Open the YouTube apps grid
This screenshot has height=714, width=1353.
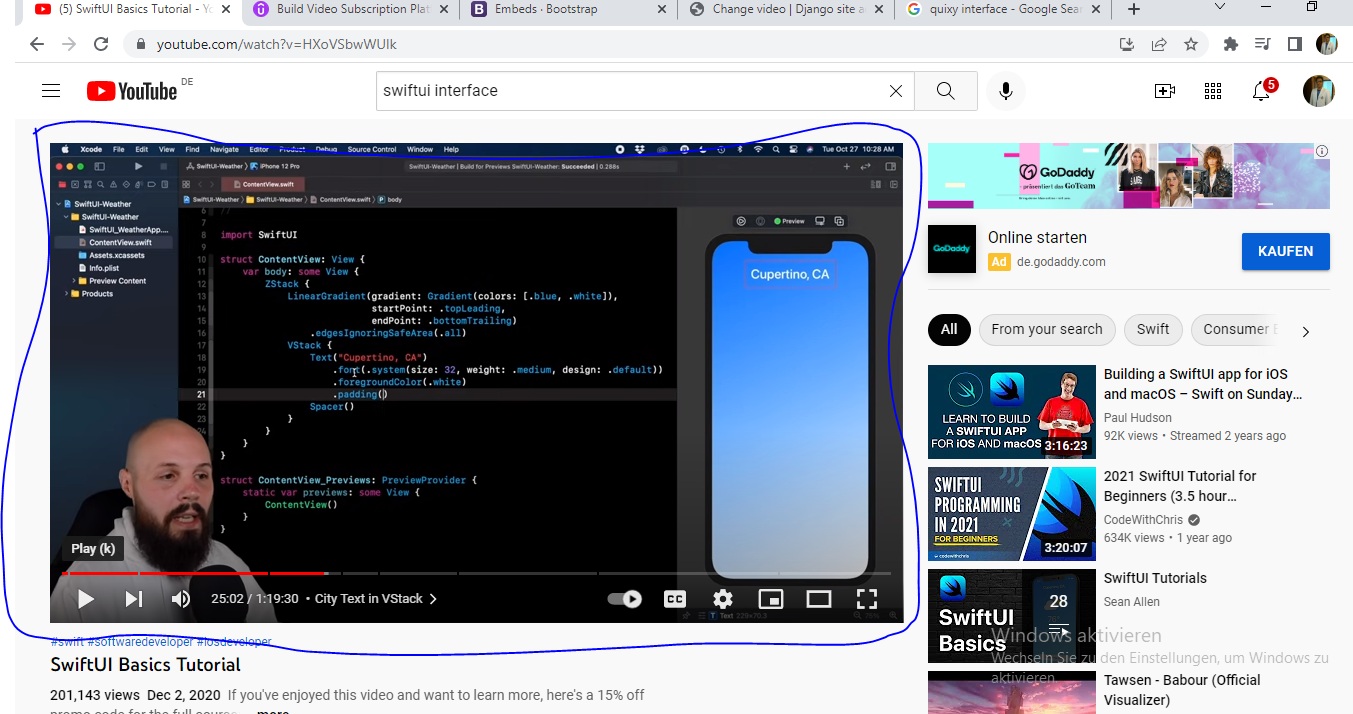(x=1213, y=91)
